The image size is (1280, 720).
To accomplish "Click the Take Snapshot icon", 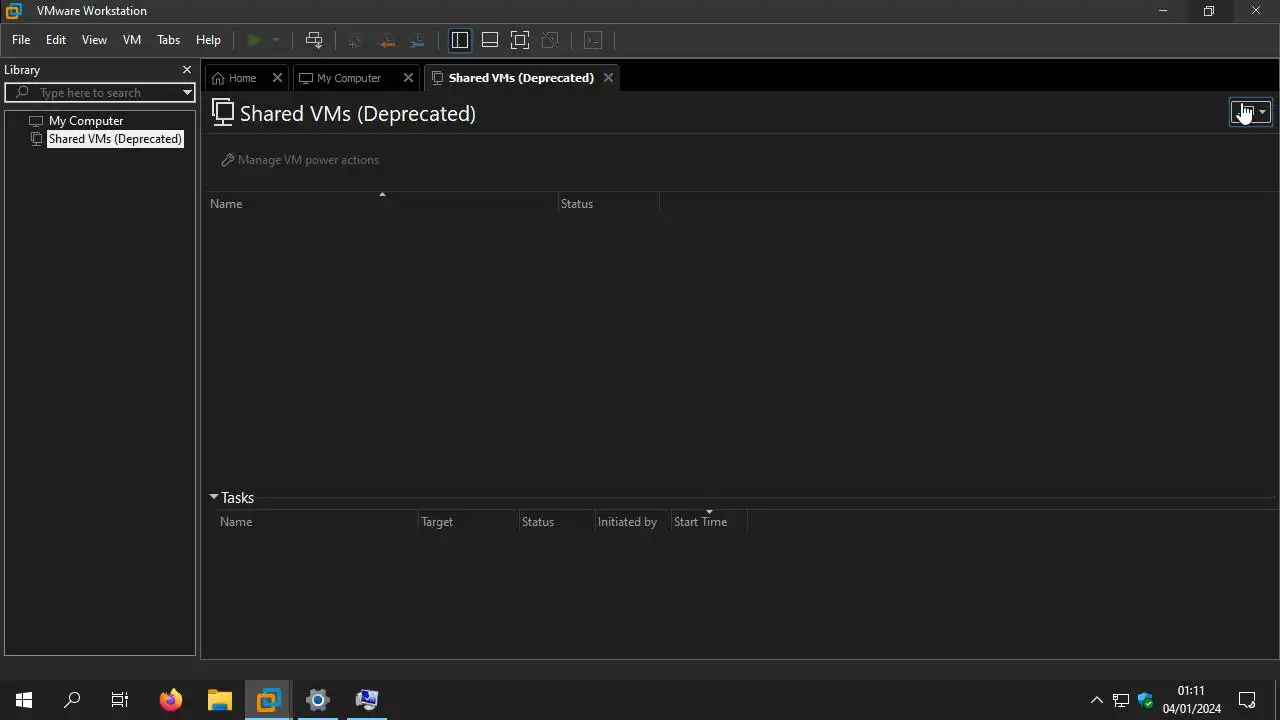I will point(355,40).
